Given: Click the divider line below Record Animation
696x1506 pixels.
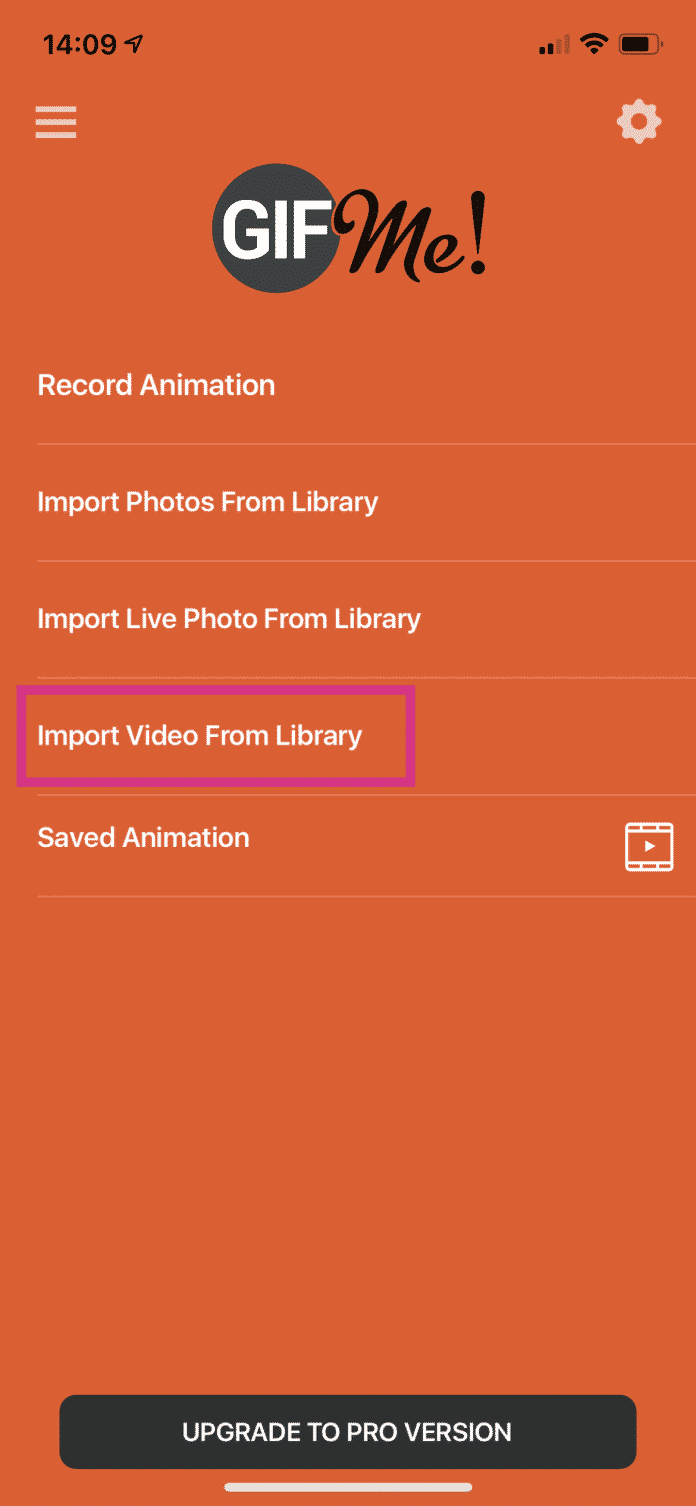Looking at the screenshot, I should (366, 443).
